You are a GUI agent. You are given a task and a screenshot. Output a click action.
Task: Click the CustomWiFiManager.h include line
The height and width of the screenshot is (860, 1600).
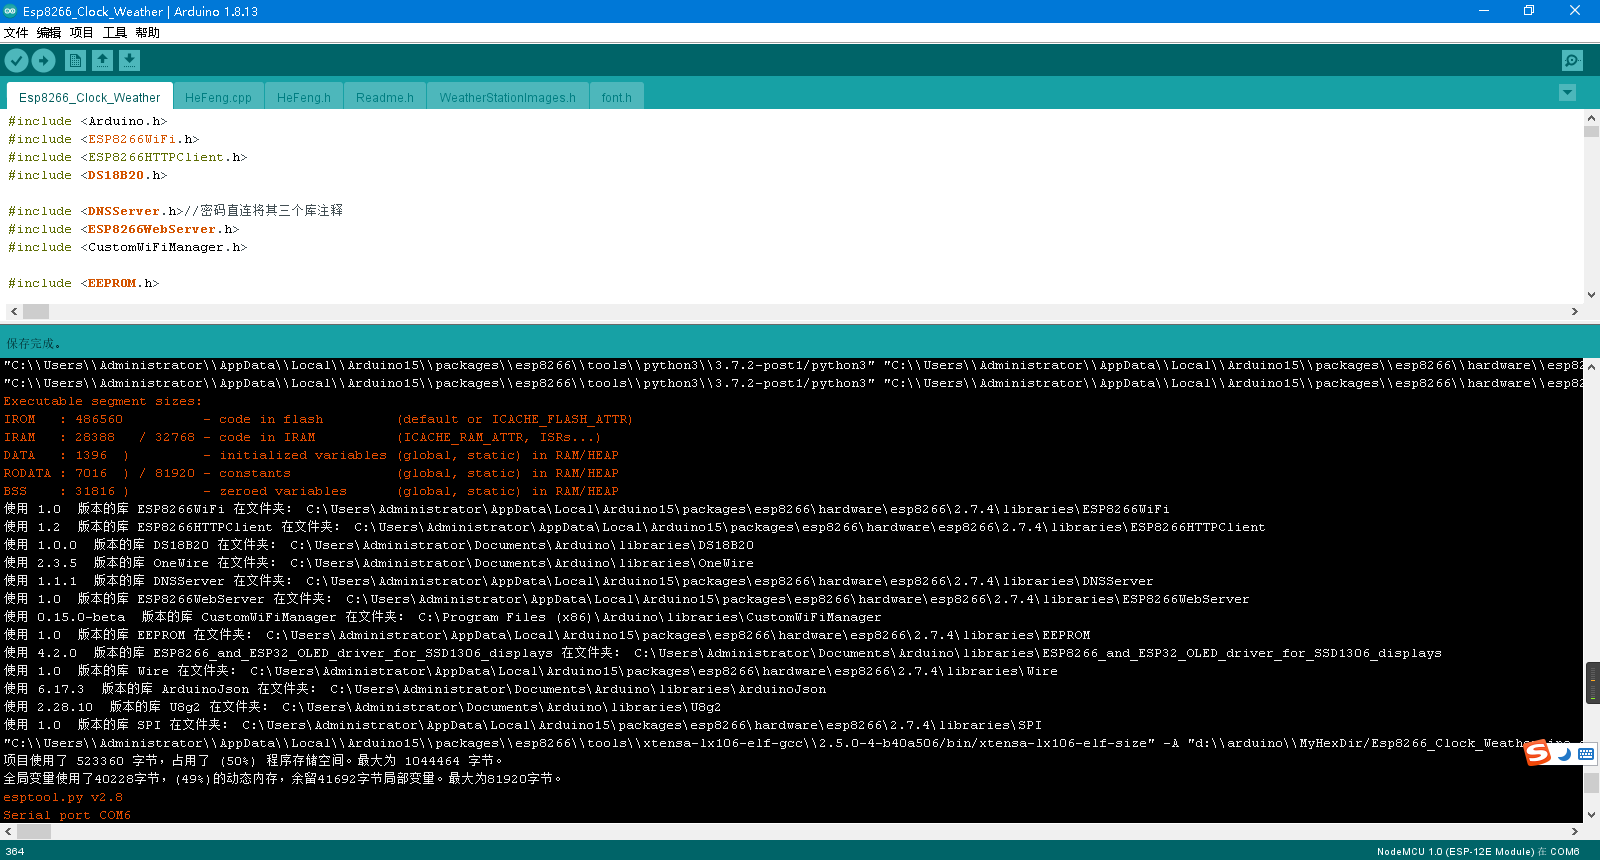click(128, 247)
